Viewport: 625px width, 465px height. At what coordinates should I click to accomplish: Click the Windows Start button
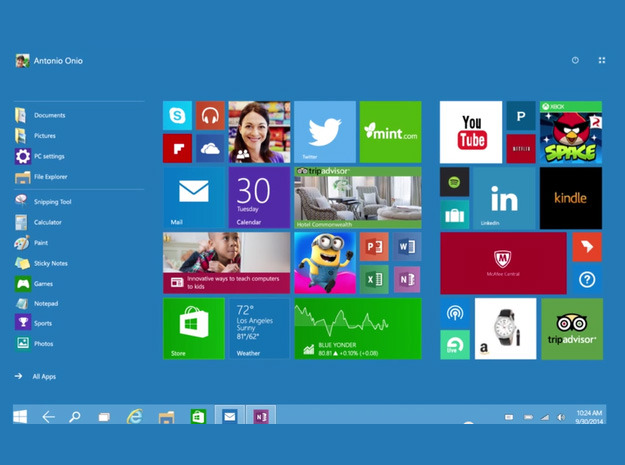coord(20,416)
